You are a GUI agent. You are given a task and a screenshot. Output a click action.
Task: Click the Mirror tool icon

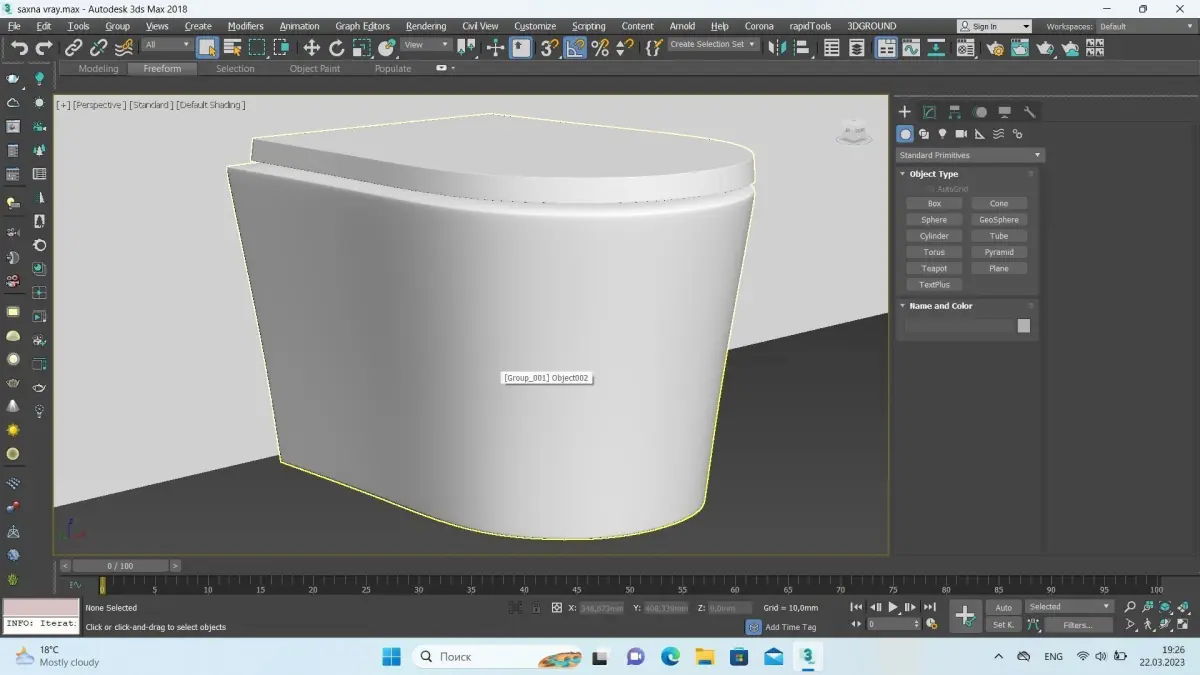click(x=777, y=47)
